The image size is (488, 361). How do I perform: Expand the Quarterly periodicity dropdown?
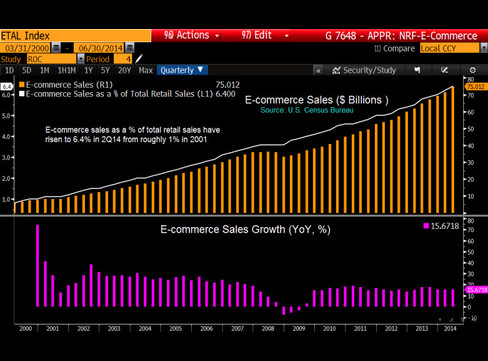182,70
